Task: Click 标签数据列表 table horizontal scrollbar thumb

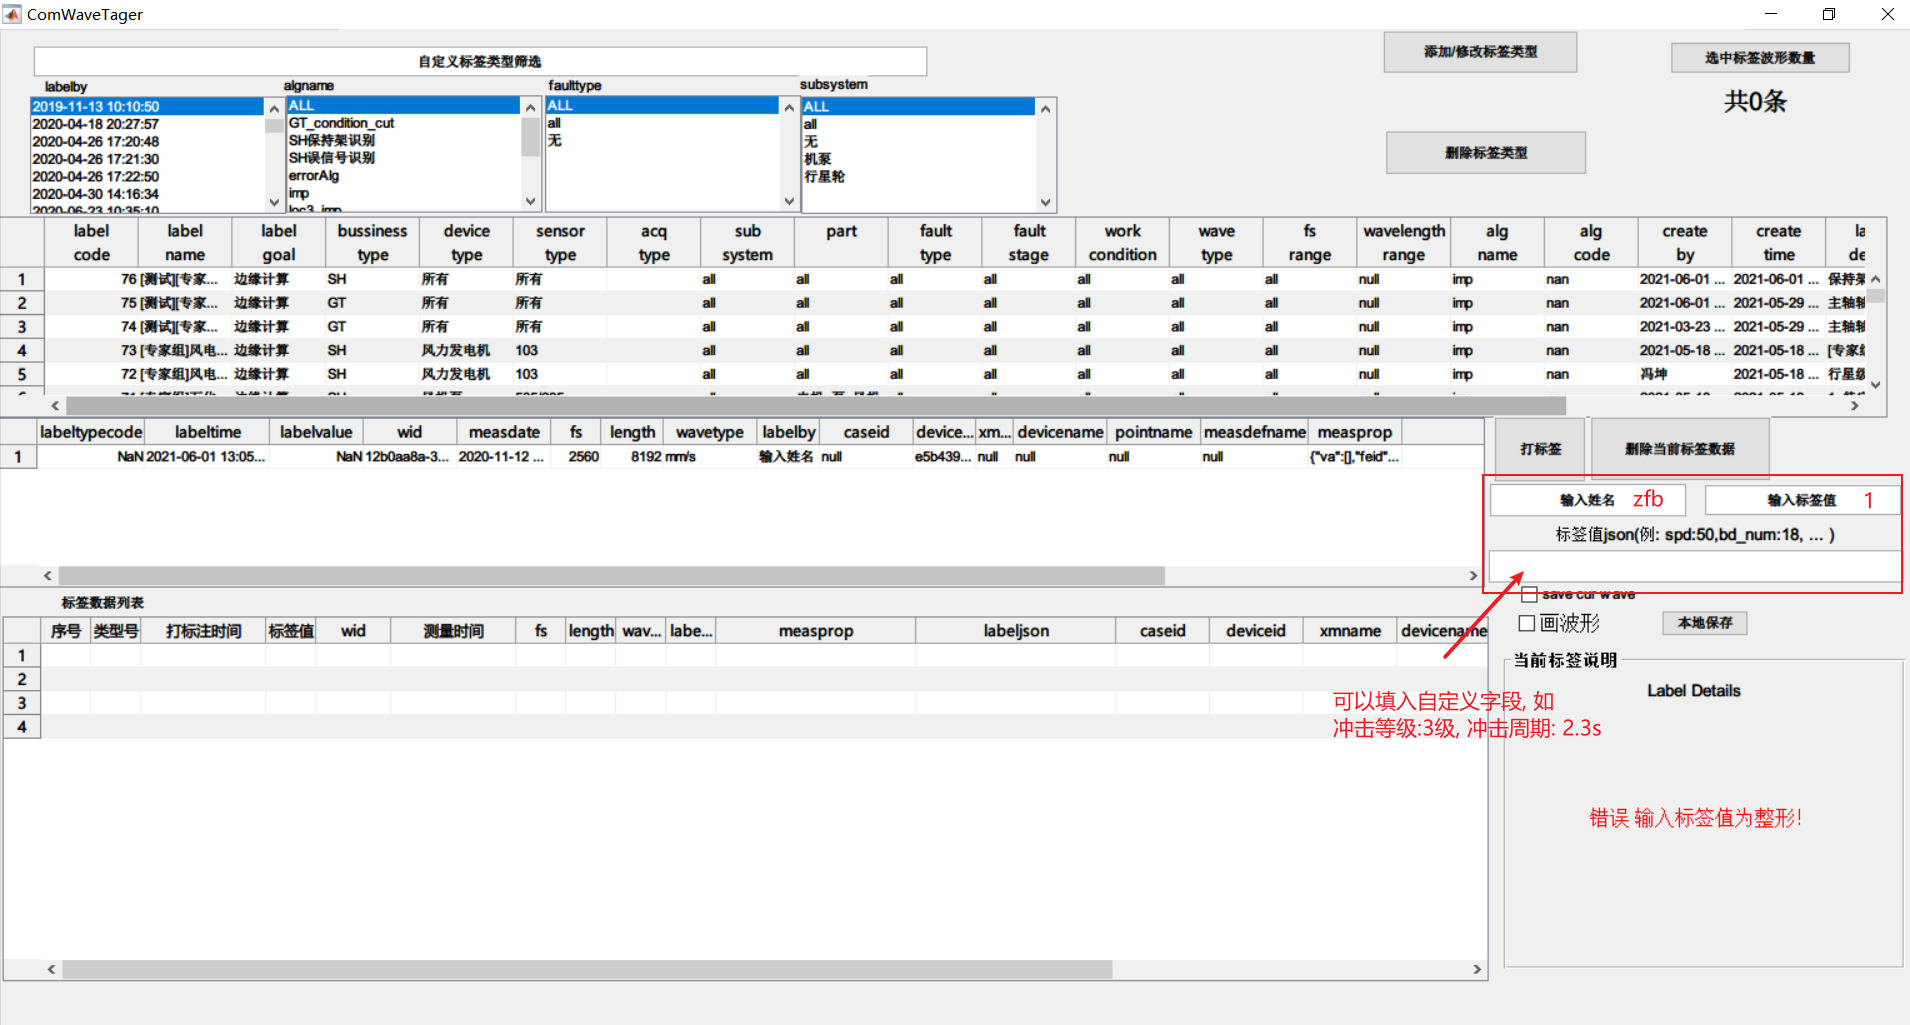Action: [588, 970]
